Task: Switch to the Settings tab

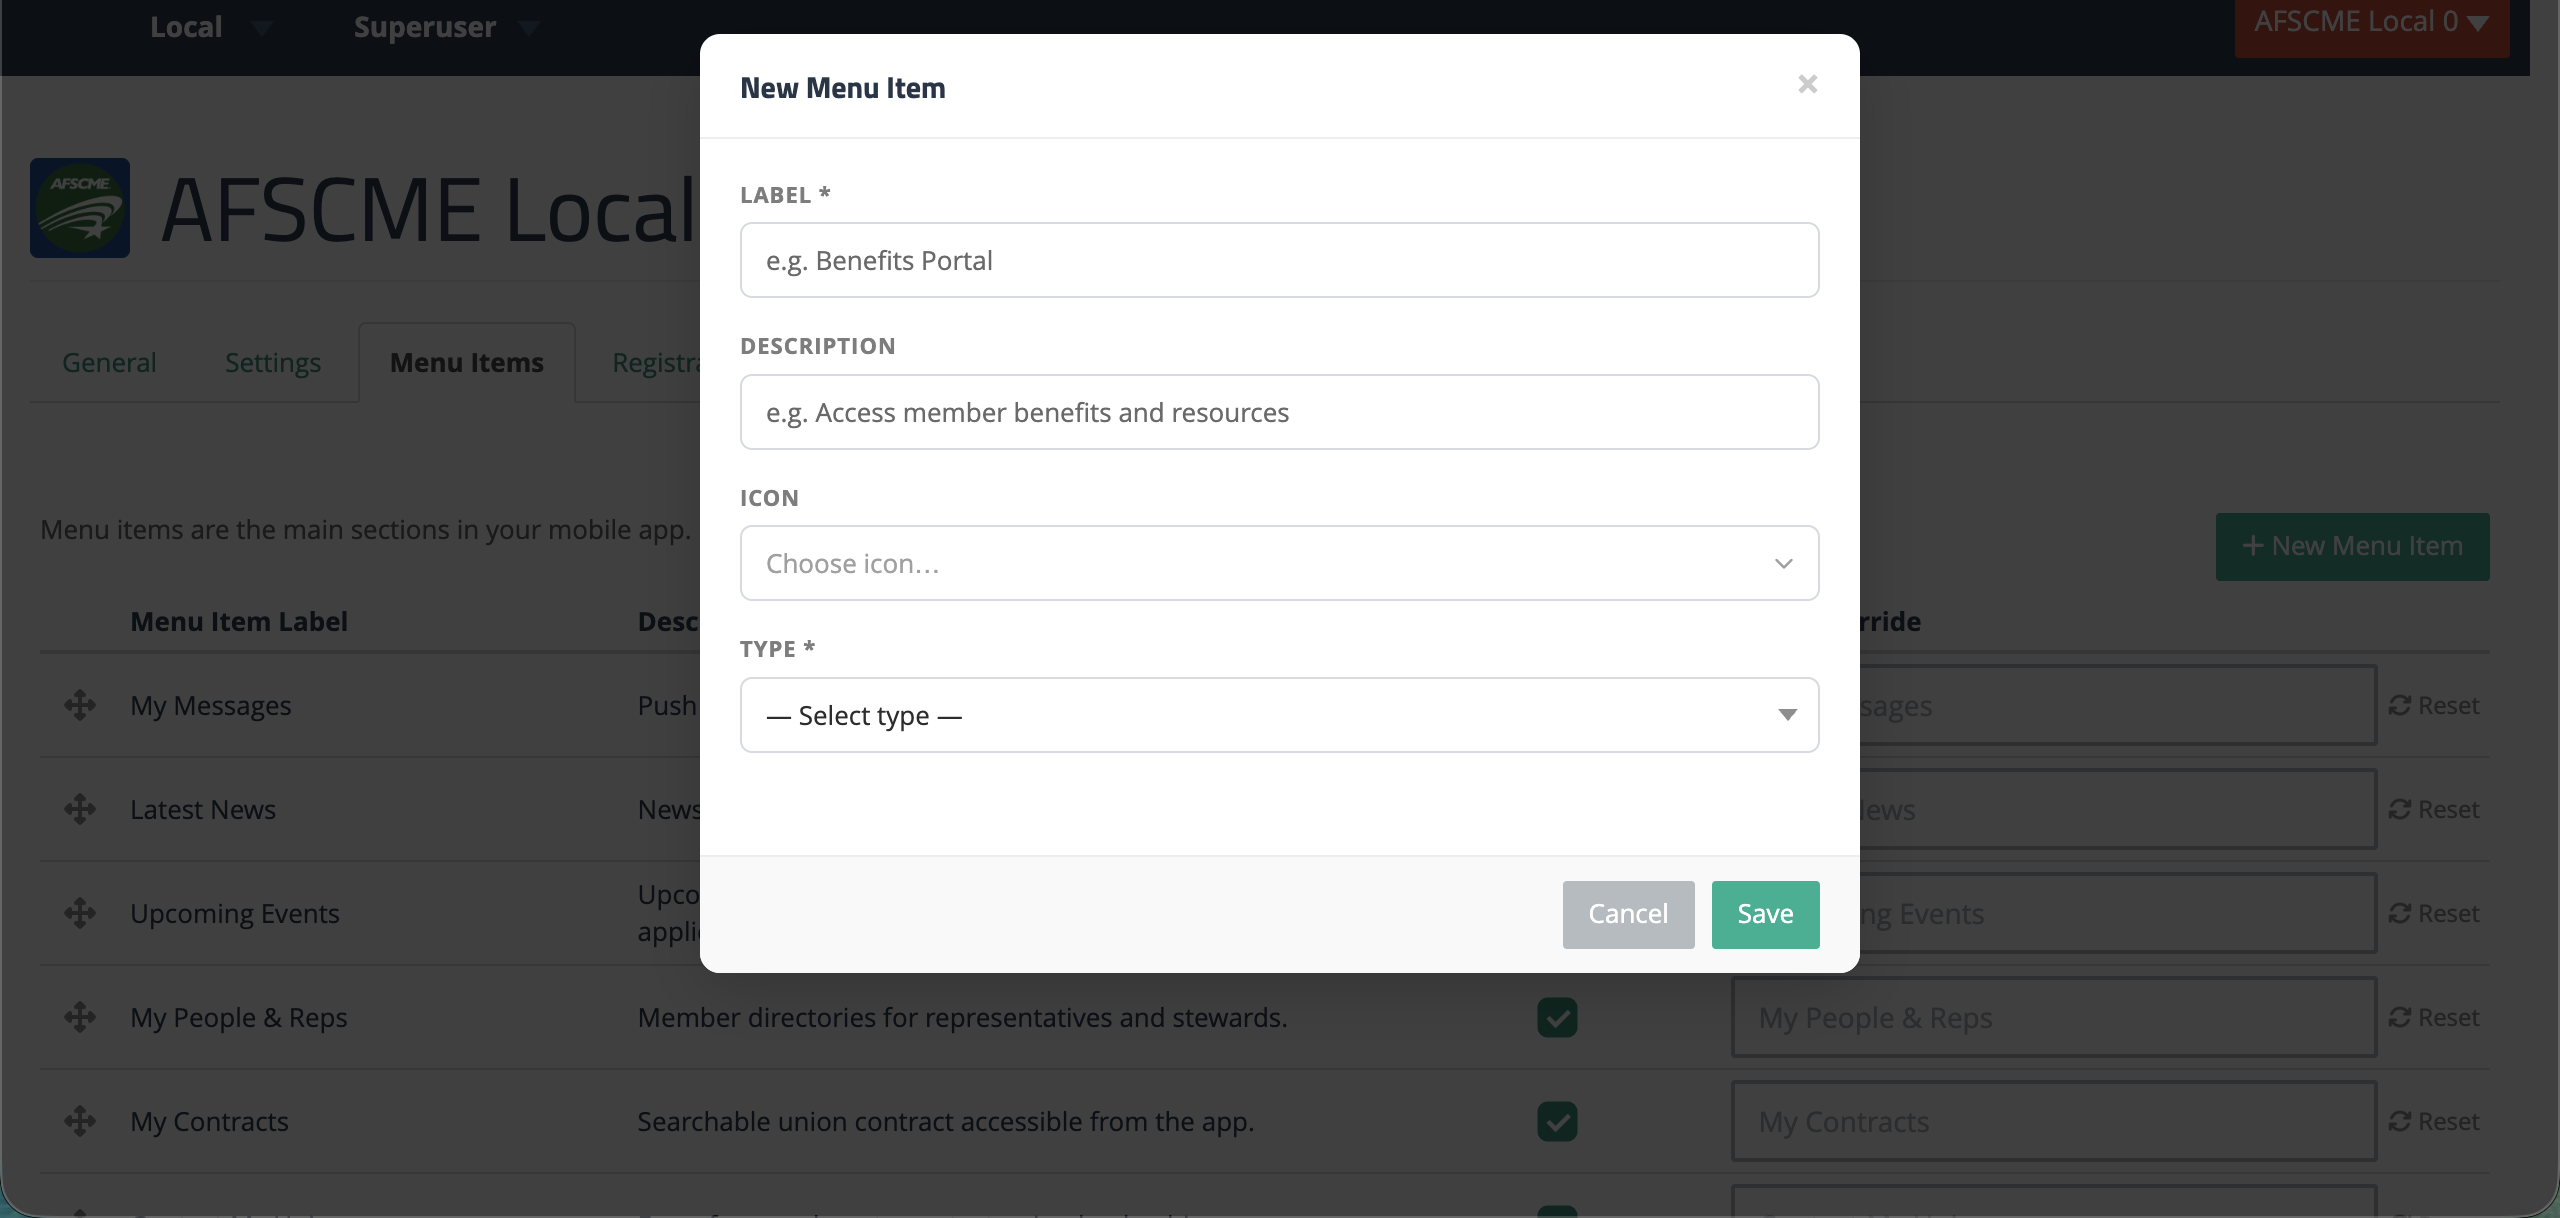Action: coord(273,362)
